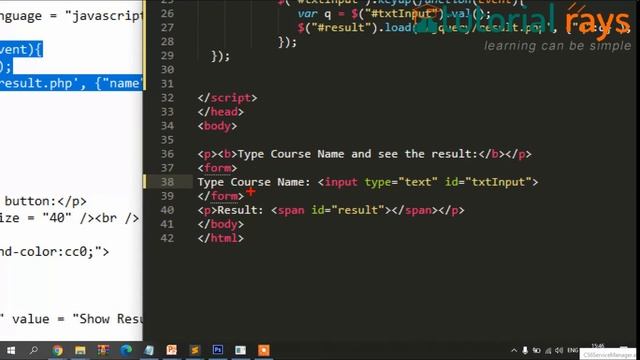Screen dimensions: 640x360
Task: Click line number 38 in the gutter
Action: (167, 182)
